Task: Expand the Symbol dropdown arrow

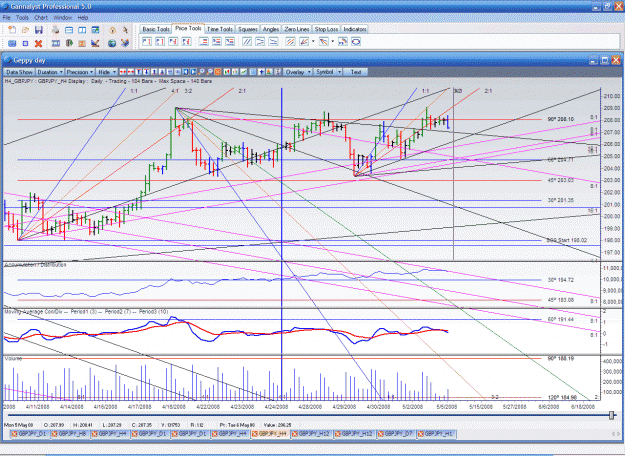Action: pyautogui.click(x=339, y=72)
